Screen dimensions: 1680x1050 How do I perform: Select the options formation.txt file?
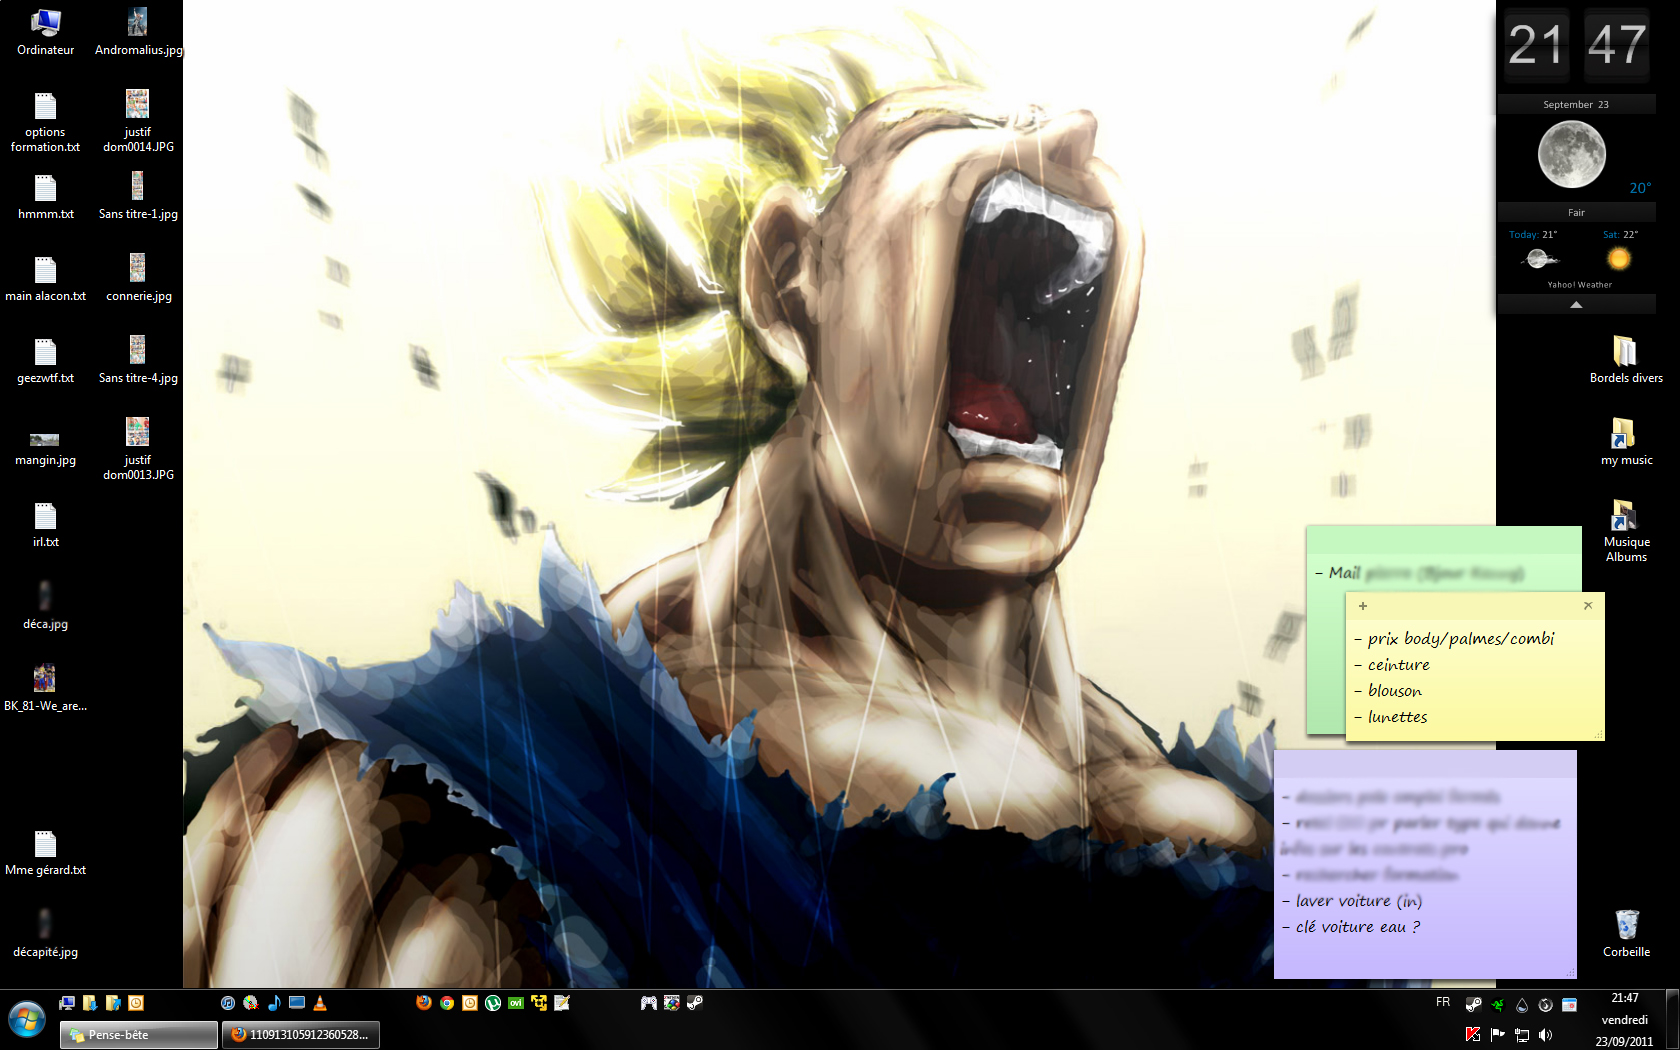point(46,121)
